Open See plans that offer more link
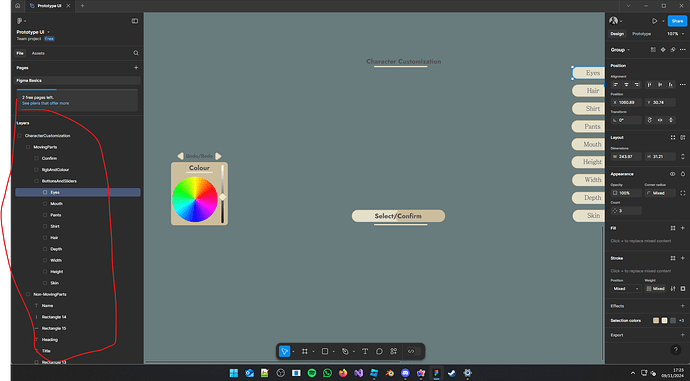Viewport: 690px width, 381px height. pyautogui.click(x=45, y=103)
